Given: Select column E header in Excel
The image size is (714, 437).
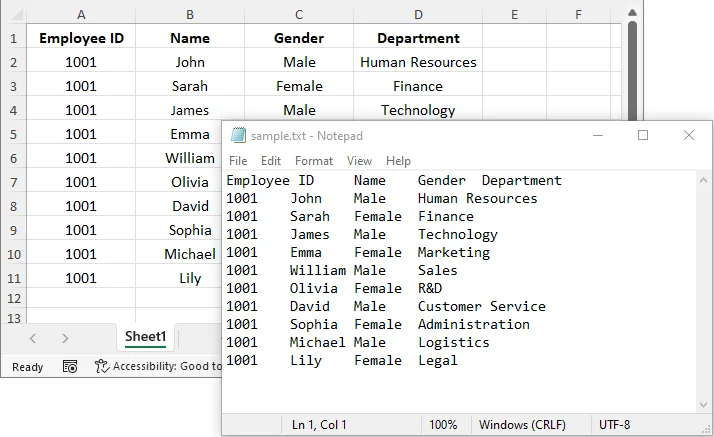Looking at the screenshot, I should [515, 15].
